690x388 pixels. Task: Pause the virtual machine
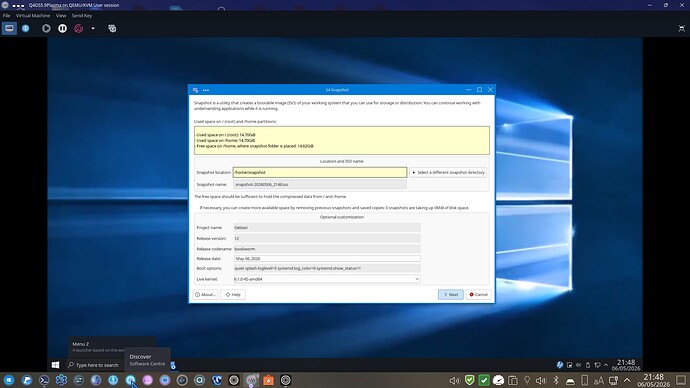pyautogui.click(x=62, y=28)
